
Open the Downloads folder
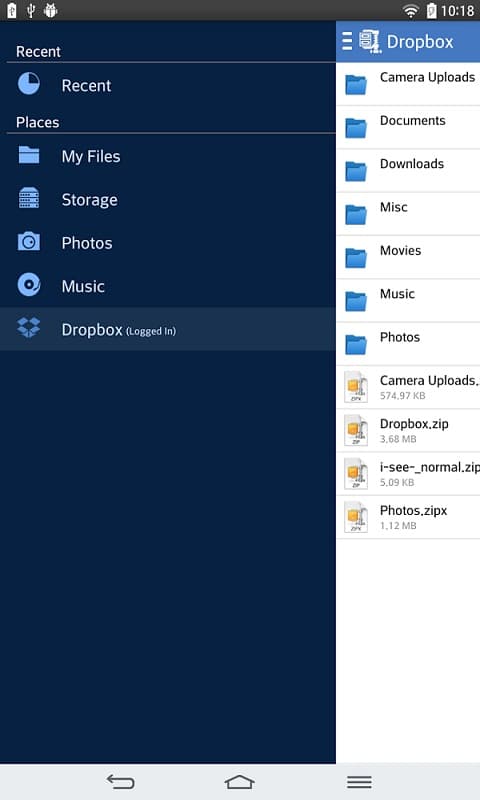pyautogui.click(x=408, y=171)
